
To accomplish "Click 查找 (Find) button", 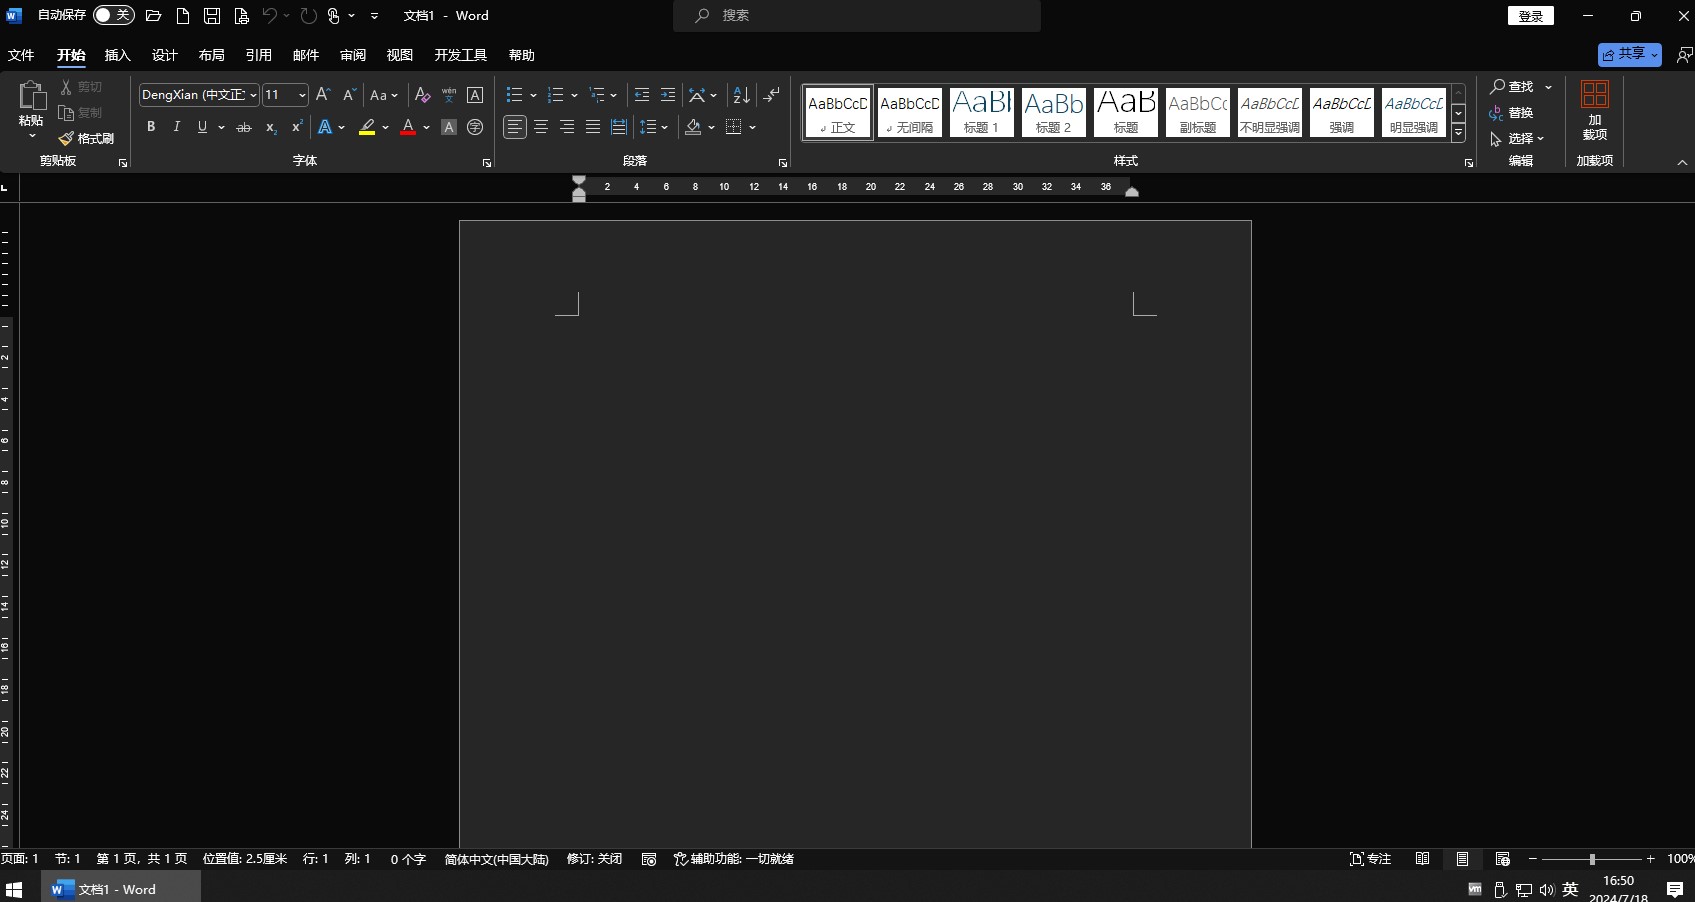I will pyautogui.click(x=1512, y=87).
